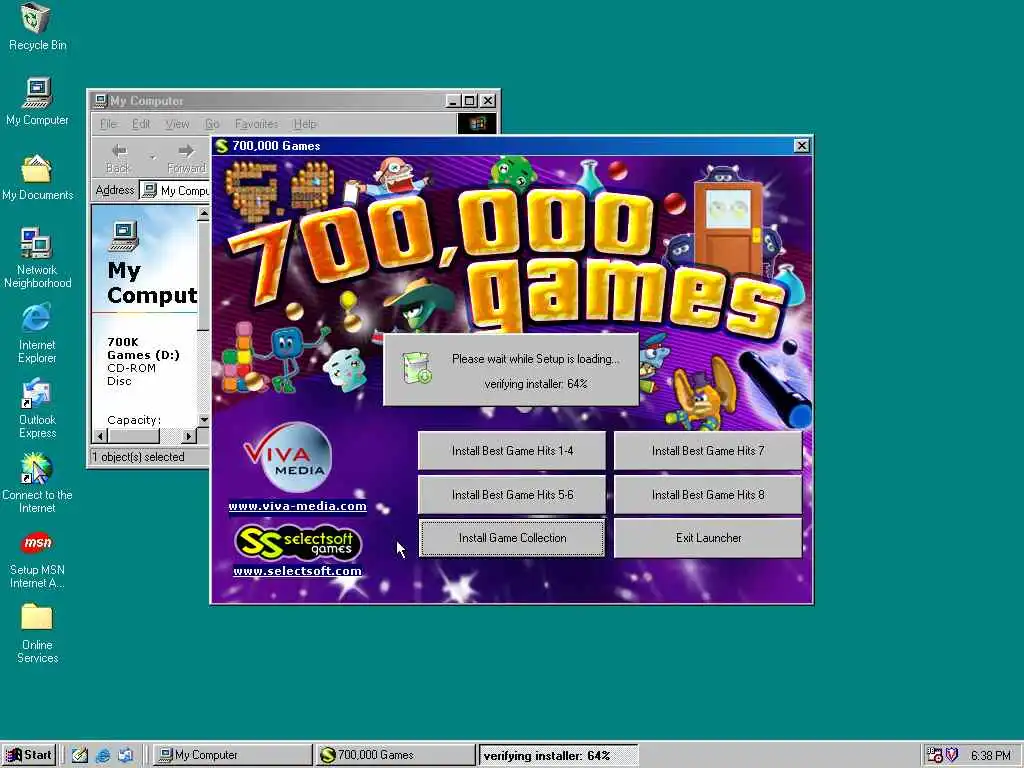Select the My Documents desktop icon
The image size is (1024, 768).
tap(37, 177)
